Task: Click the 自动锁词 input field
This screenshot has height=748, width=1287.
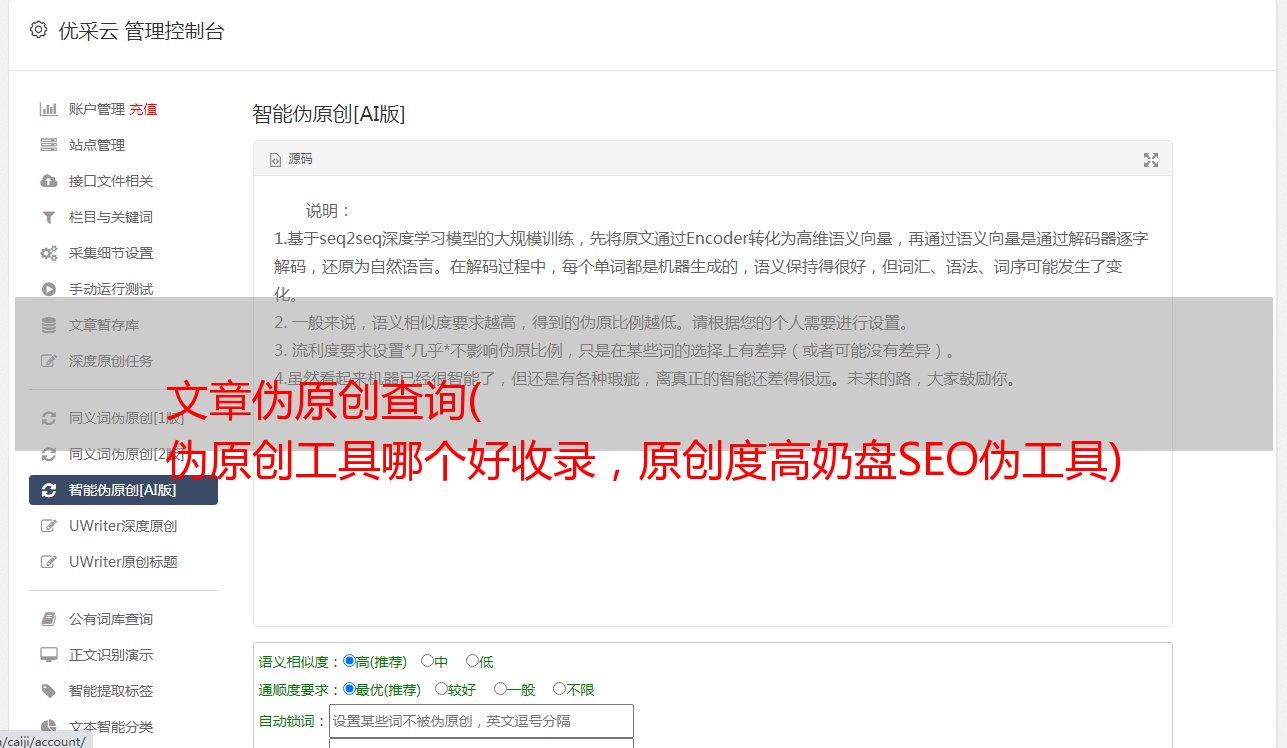Action: 481,721
